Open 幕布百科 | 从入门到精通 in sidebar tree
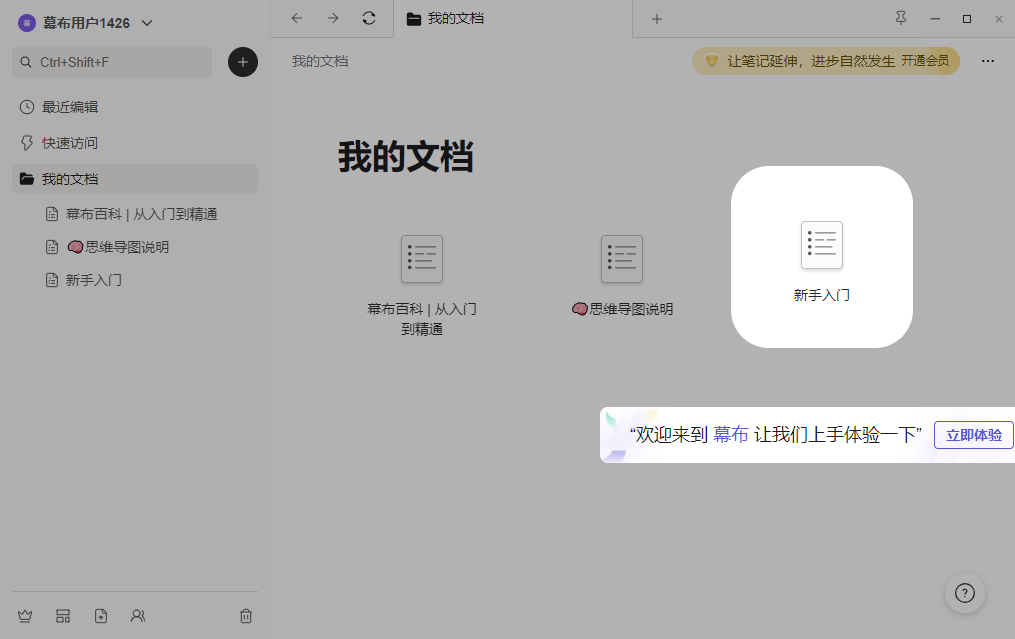The width and height of the screenshot is (1015, 639). click(141, 214)
